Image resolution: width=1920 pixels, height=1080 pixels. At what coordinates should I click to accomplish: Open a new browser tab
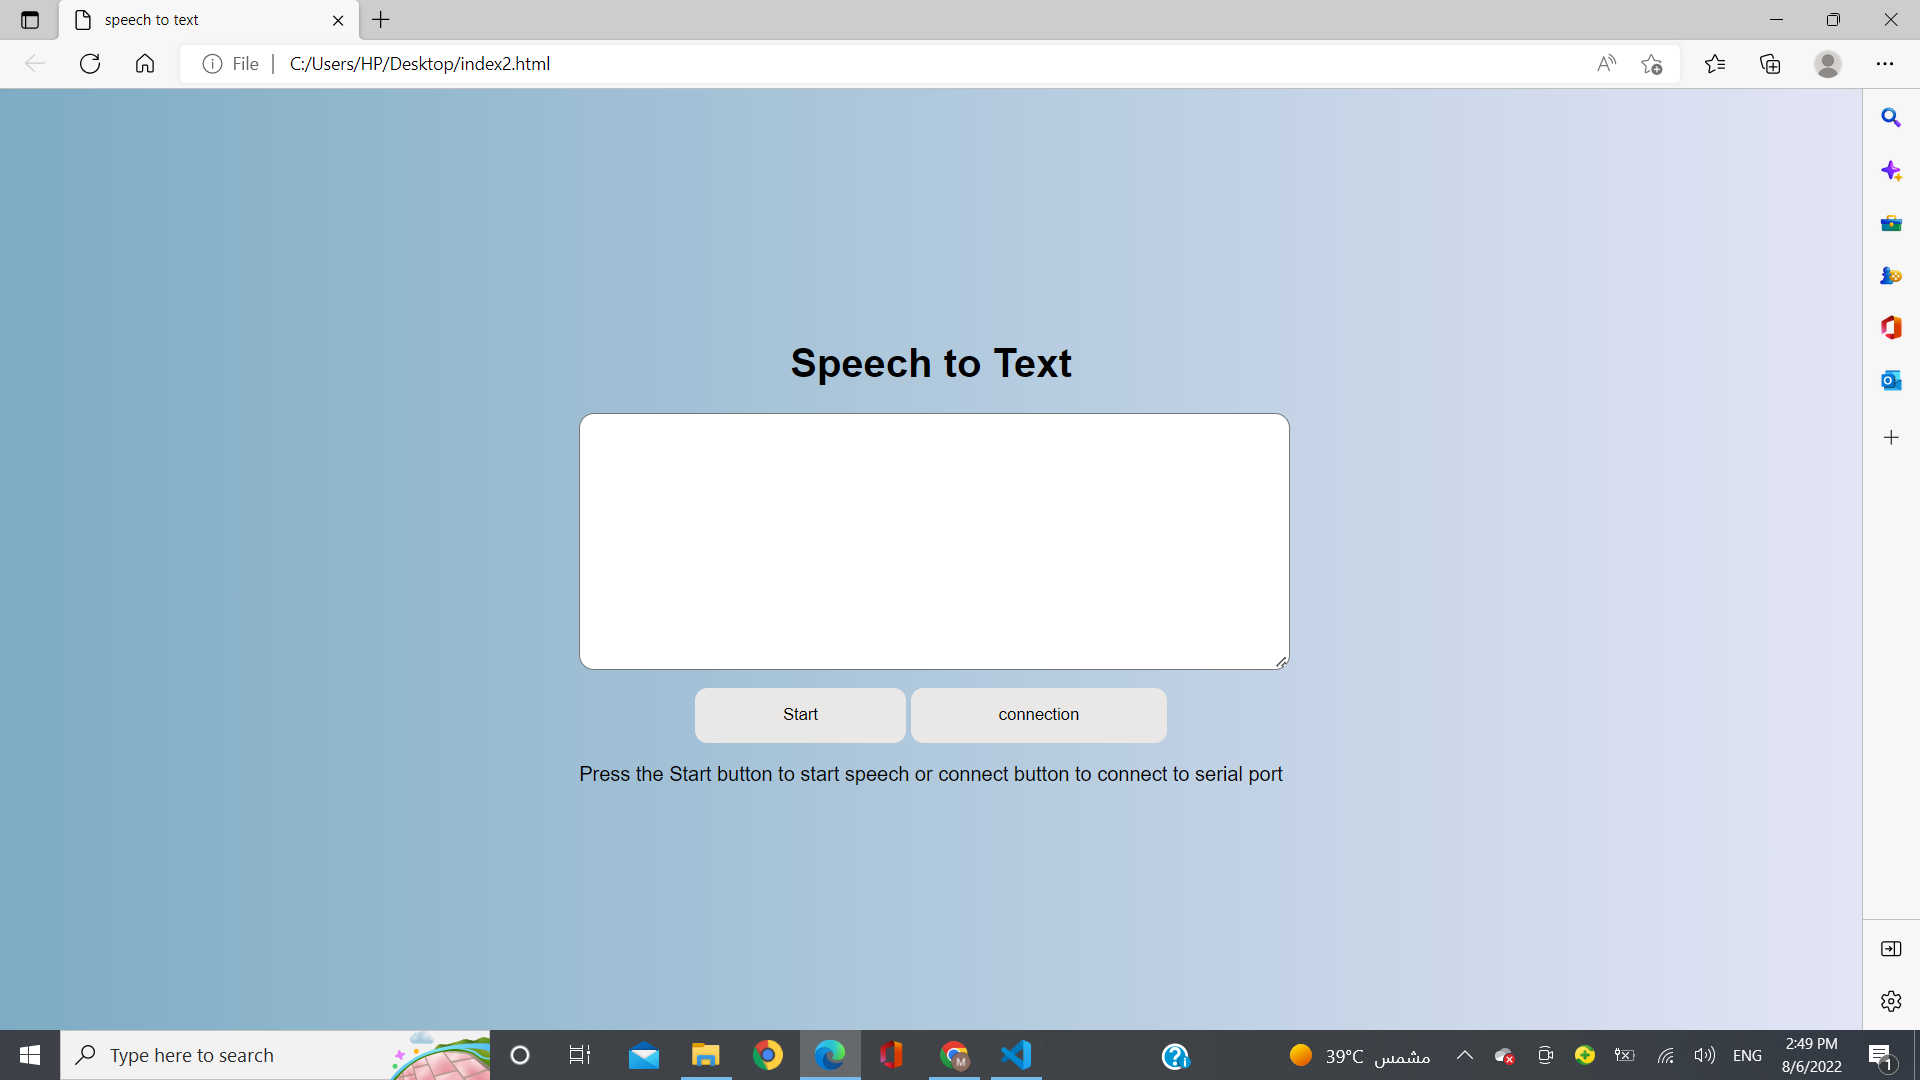point(381,20)
